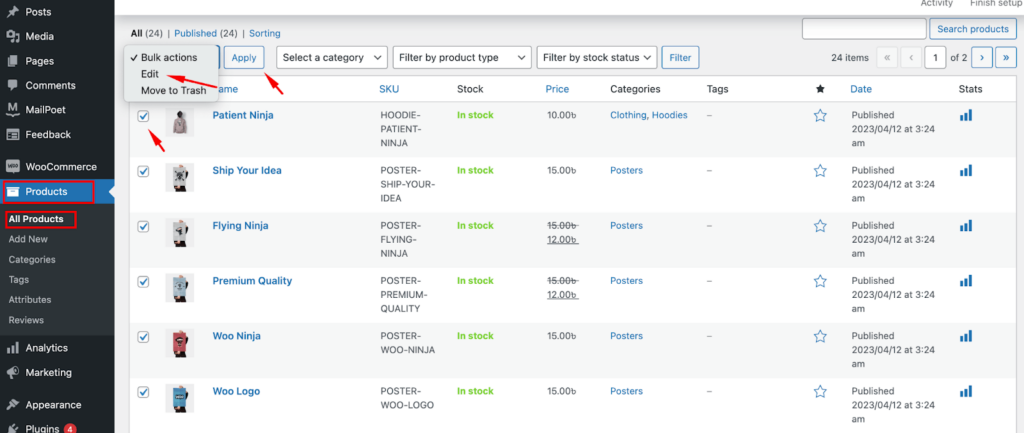This screenshot has width=1024, height=433.
Task: Toggle featured star for Woo Ninja
Action: (820, 336)
